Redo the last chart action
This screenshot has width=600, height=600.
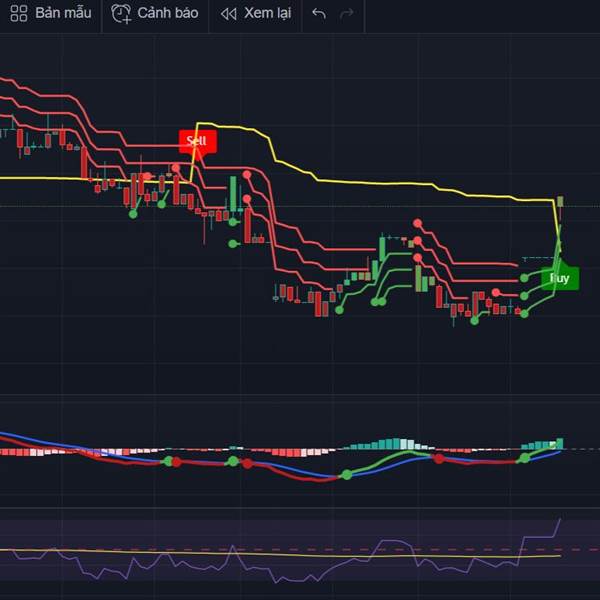(347, 14)
